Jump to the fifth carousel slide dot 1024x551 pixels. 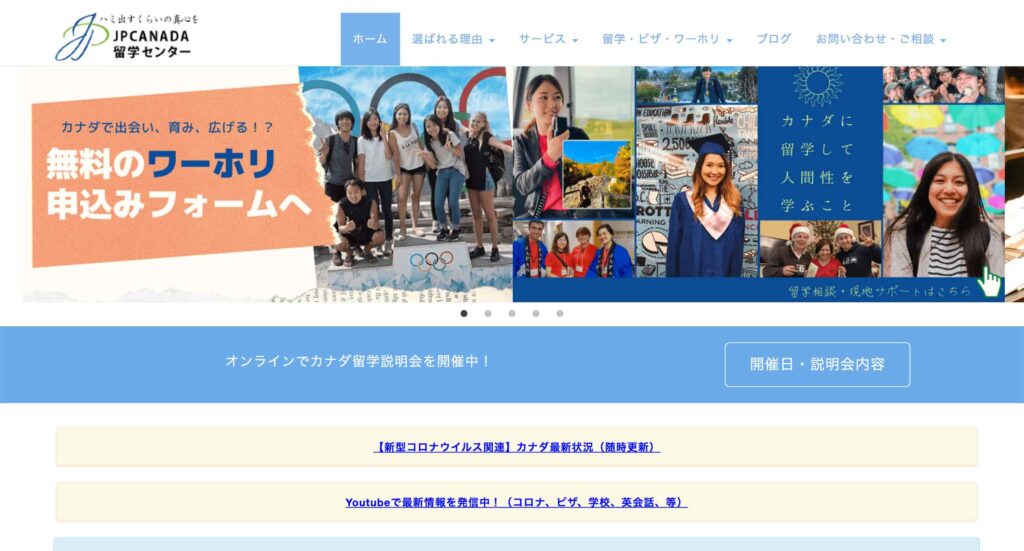[560, 313]
